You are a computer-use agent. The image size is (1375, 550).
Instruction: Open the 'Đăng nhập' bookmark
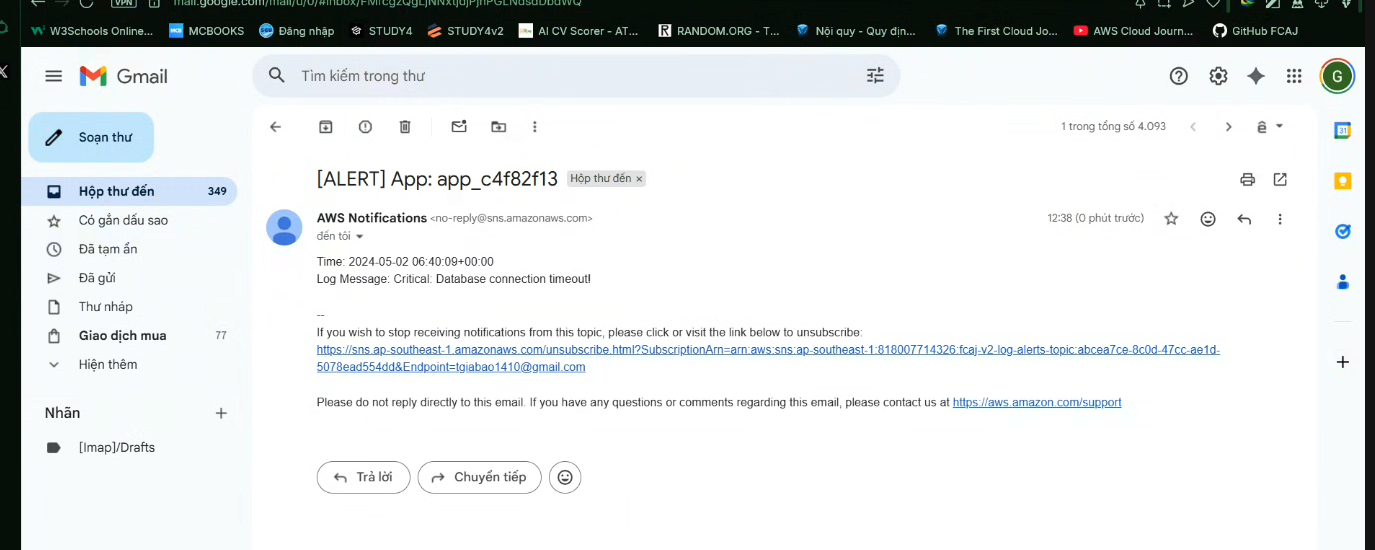296,31
